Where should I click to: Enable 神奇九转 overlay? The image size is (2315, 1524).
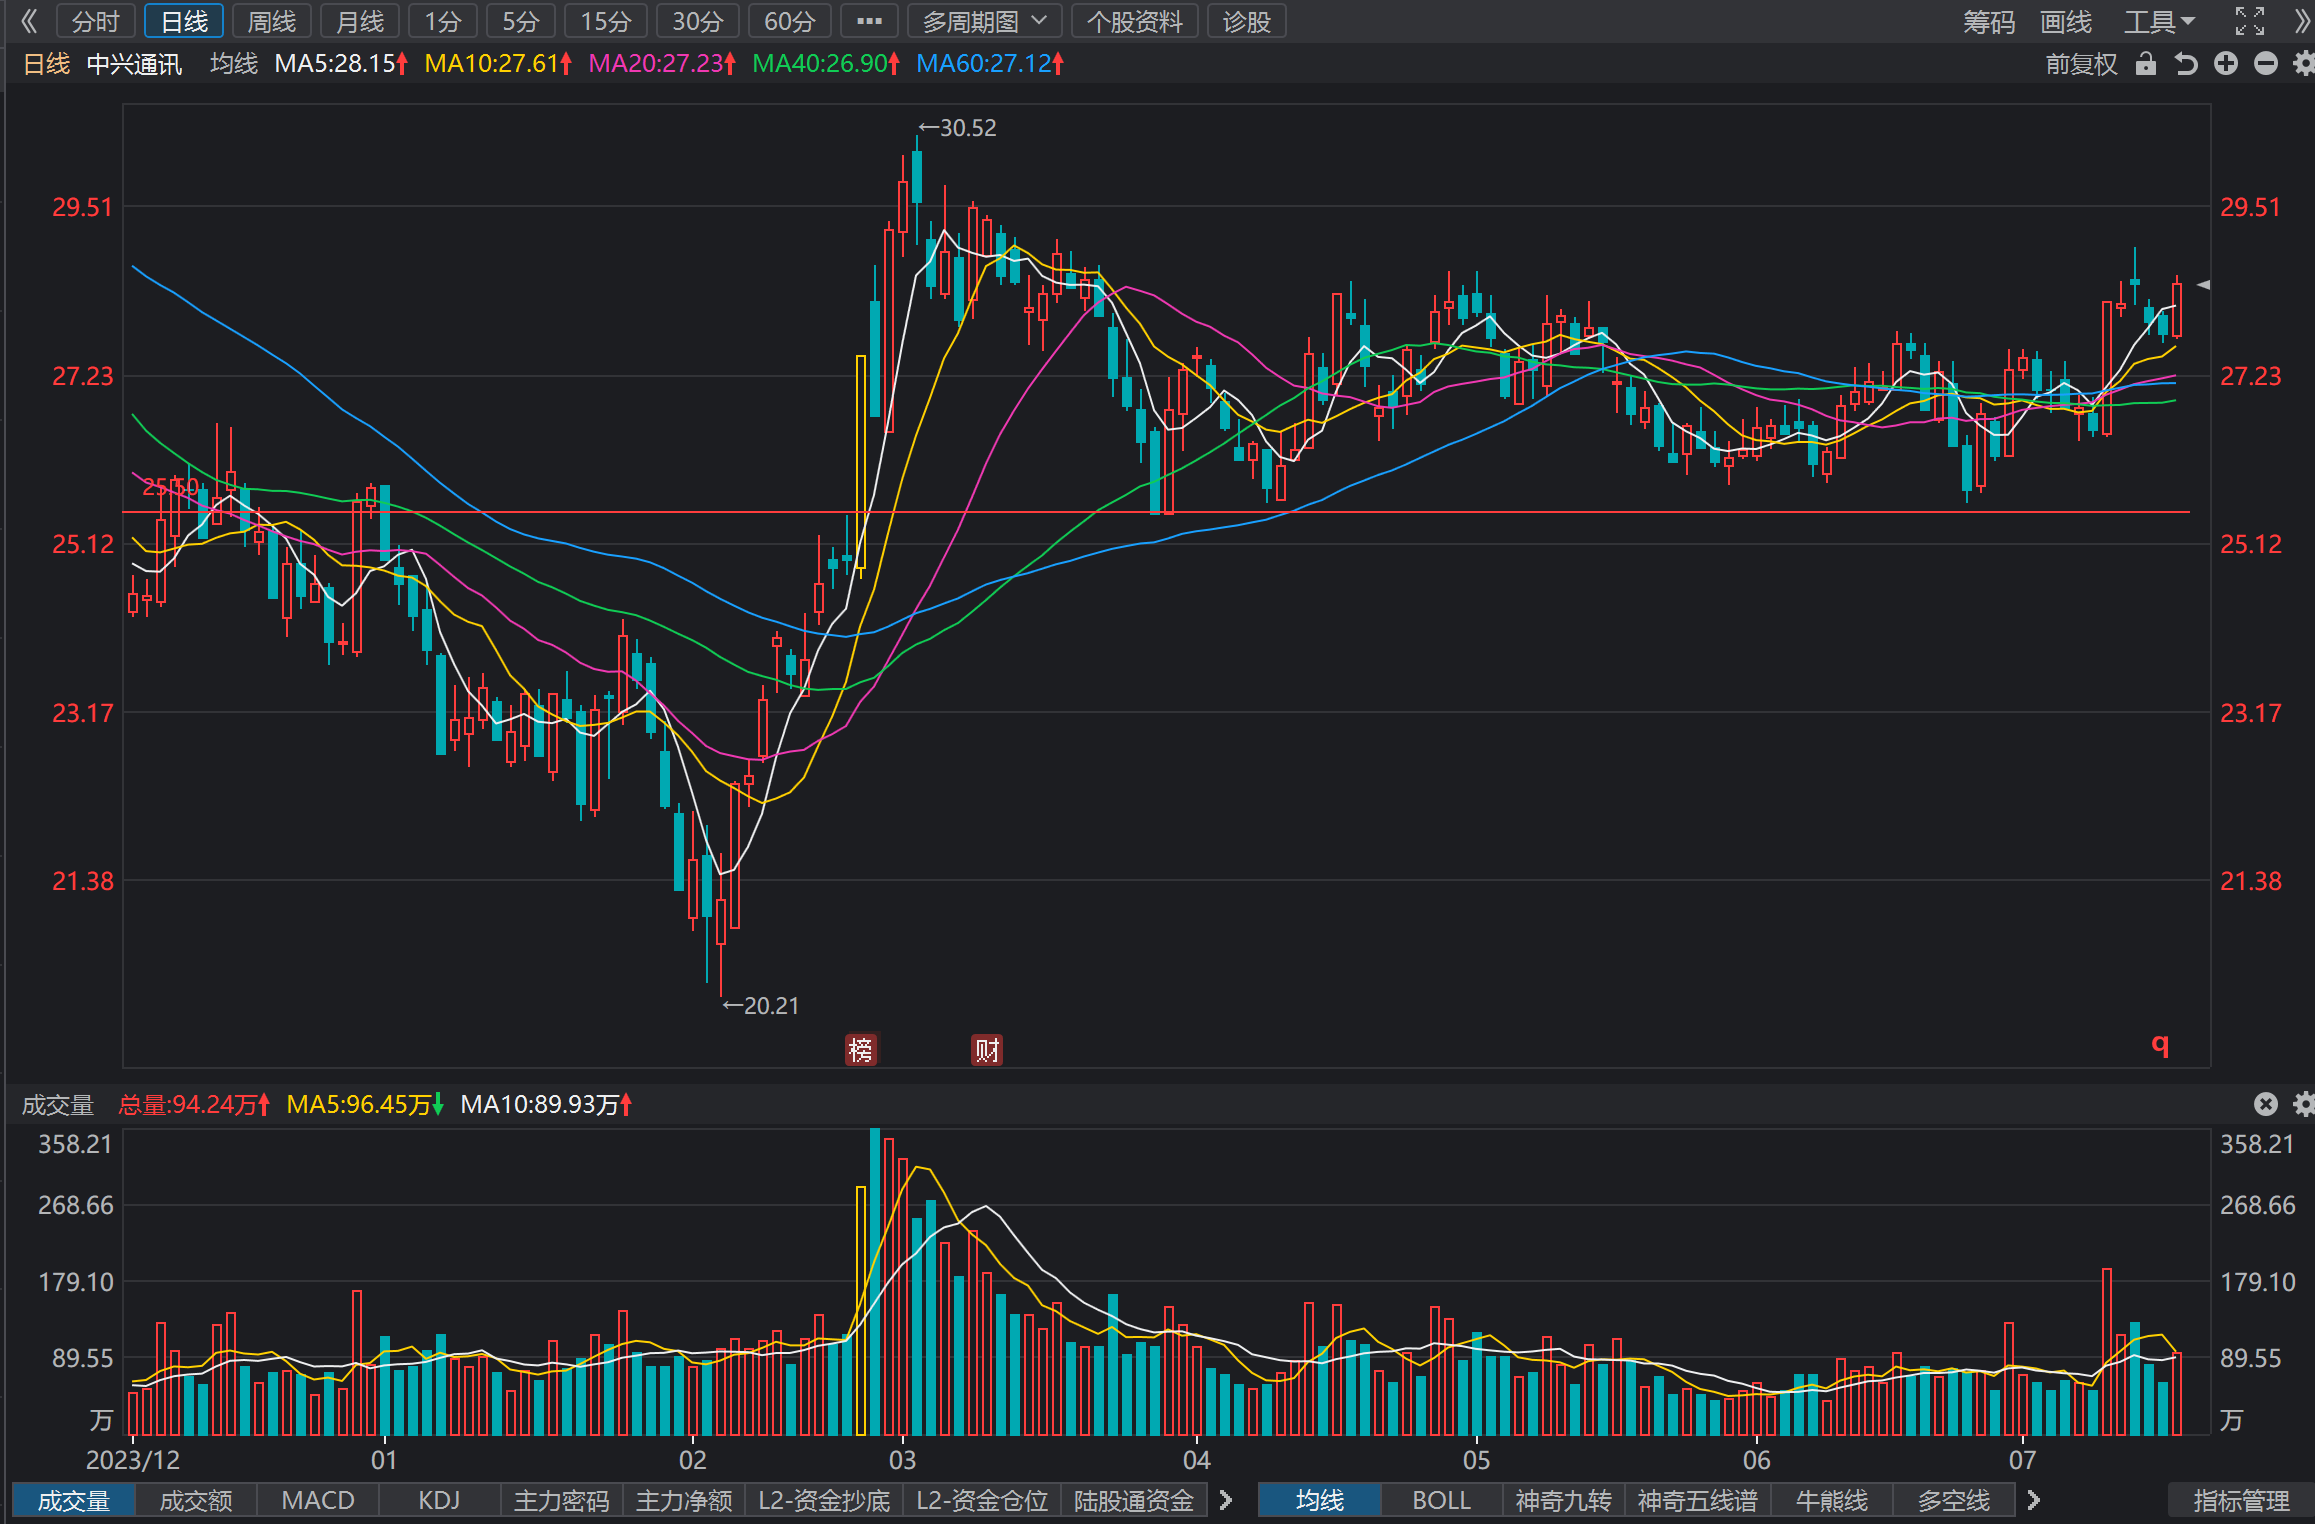click(x=1563, y=1500)
